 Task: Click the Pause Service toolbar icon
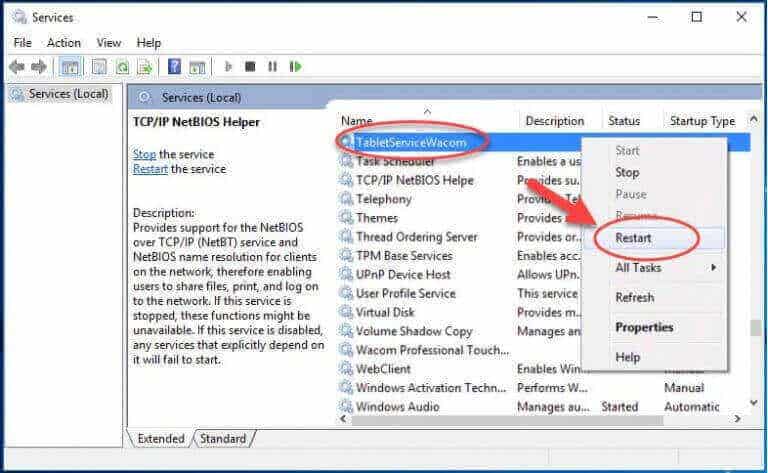point(273,67)
